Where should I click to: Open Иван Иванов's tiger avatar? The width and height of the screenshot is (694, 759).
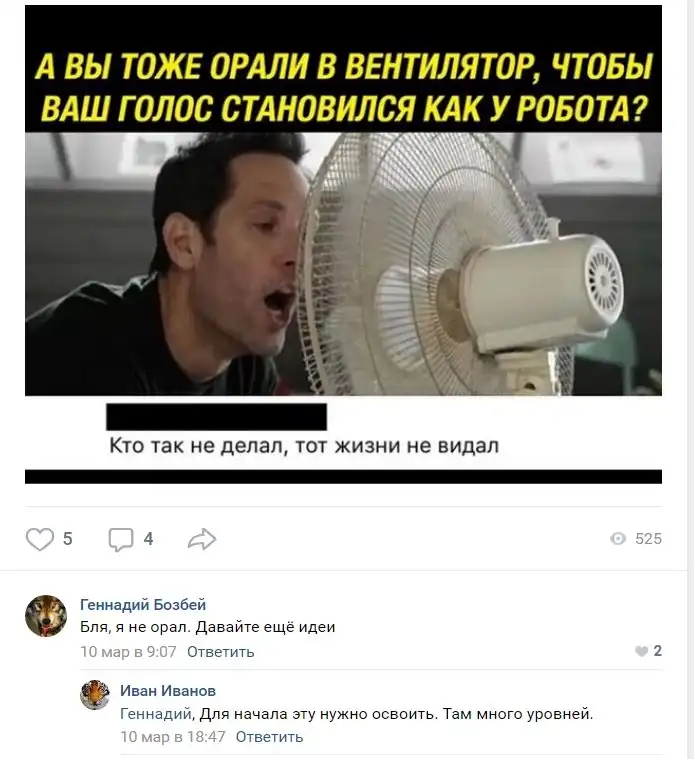95,695
